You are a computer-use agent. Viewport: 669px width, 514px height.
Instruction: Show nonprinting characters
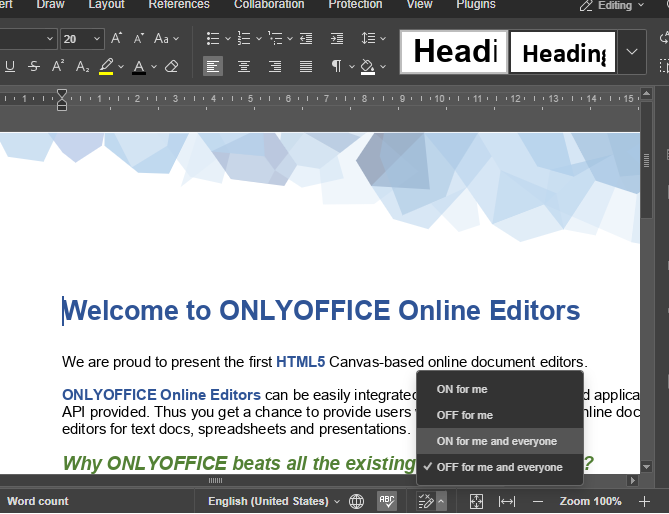pos(336,67)
